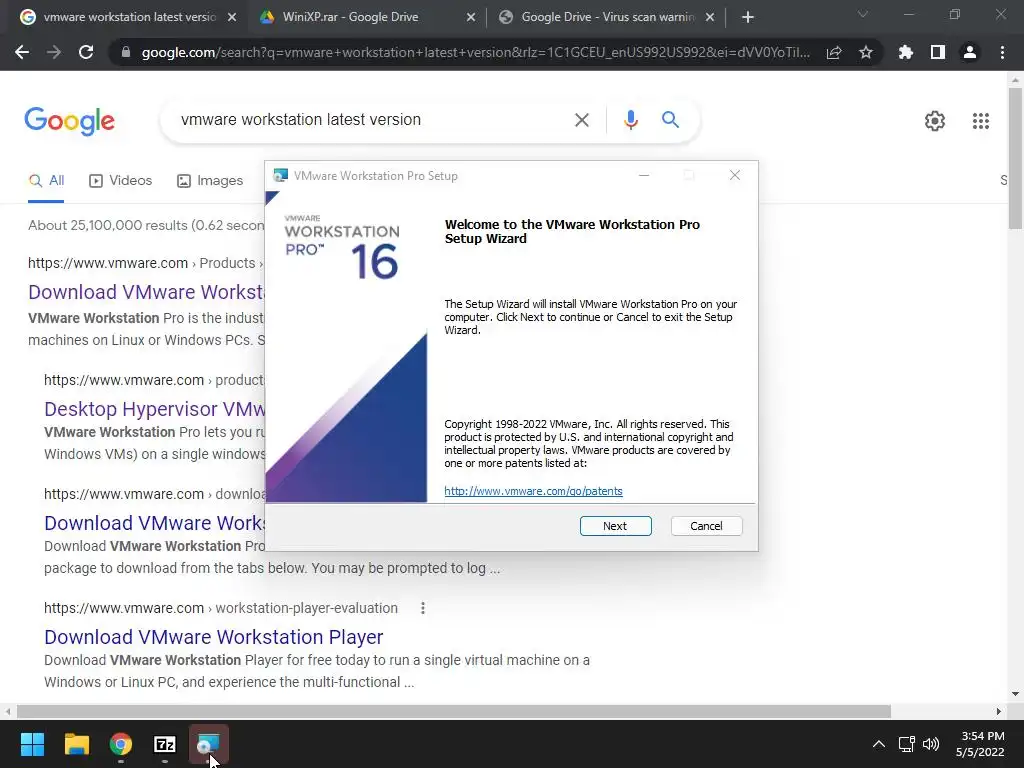Screen dimensions: 1024x768
Task: Open the Chrome extensions puzzle icon
Action: pyautogui.click(x=905, y=52)
